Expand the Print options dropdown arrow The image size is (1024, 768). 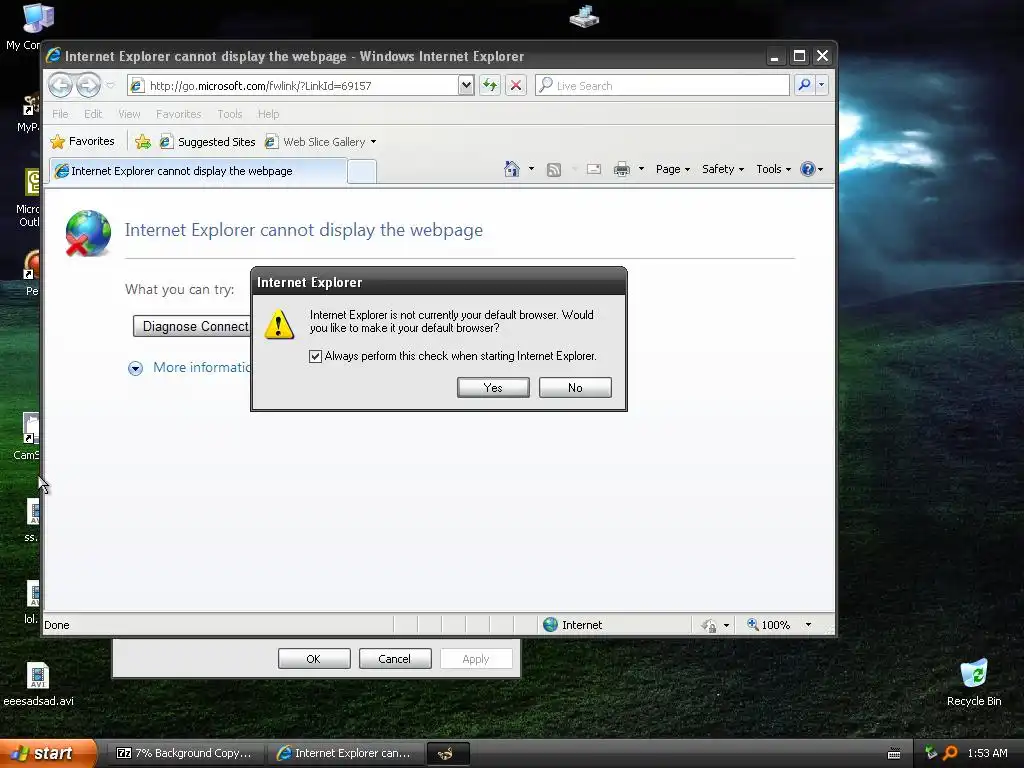pyautogui.click(x=641, y=169)
